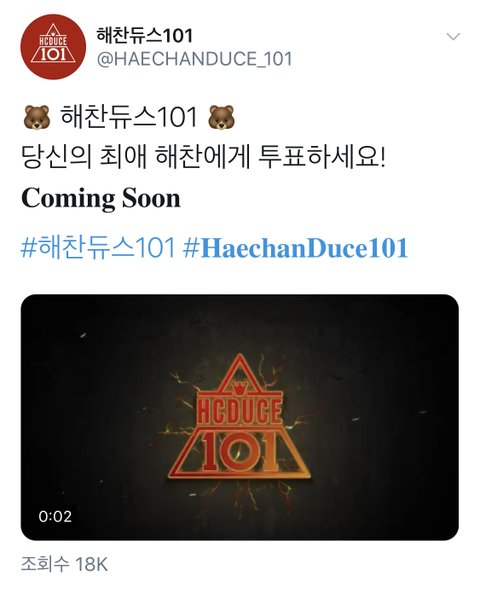The height and width of the screenshot is (599, 480).
Task: Open the #HaechanDuce101 hashtag
Action: (x=295, y=248)
